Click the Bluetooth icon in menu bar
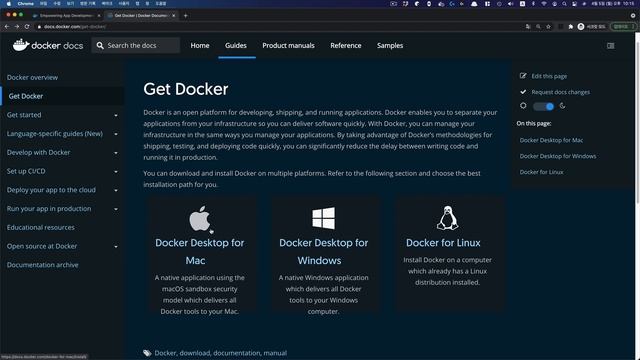The width and height of the screenshot is (640, 360). tap(533, 3)
